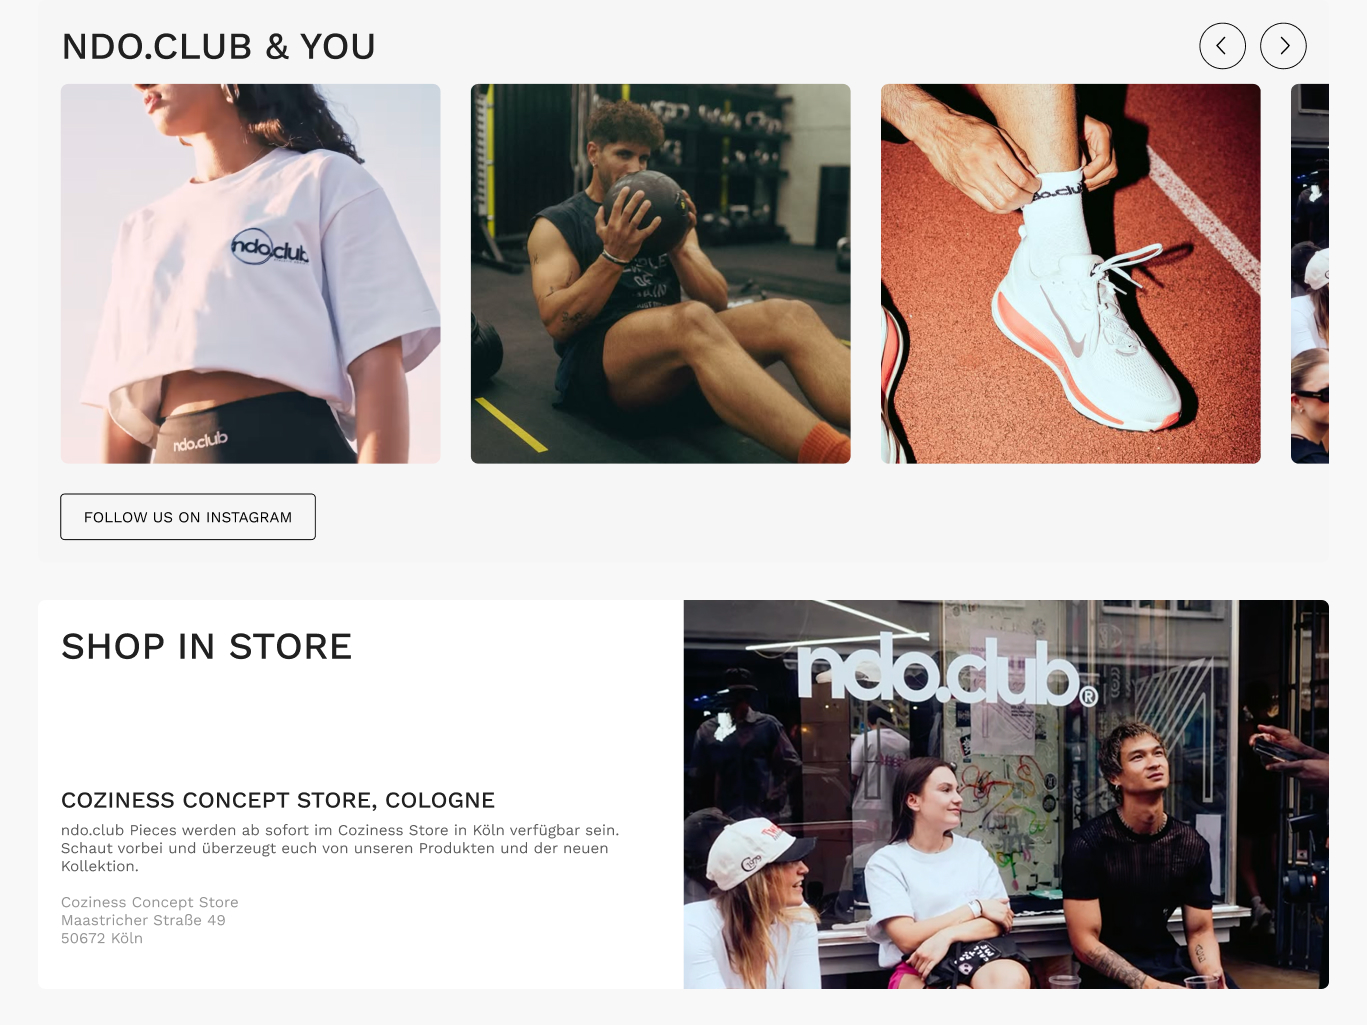This screenshot has height=1025, width=1367.
Task: Click the German store description paragraph
Action: click(x=340, y=848)
